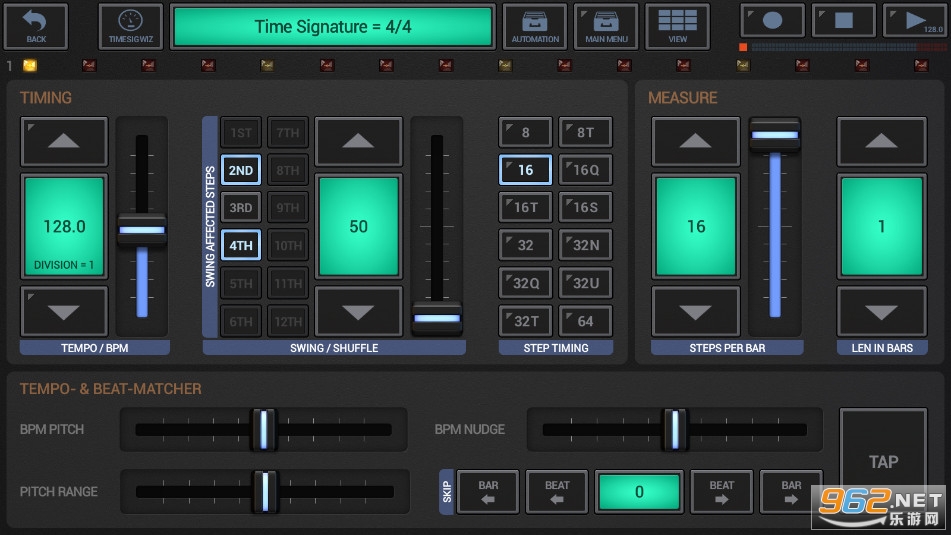Screen dimensions: 951x535
Task: Tap the steps per bar value 16
Action: [x=696, y=226]
